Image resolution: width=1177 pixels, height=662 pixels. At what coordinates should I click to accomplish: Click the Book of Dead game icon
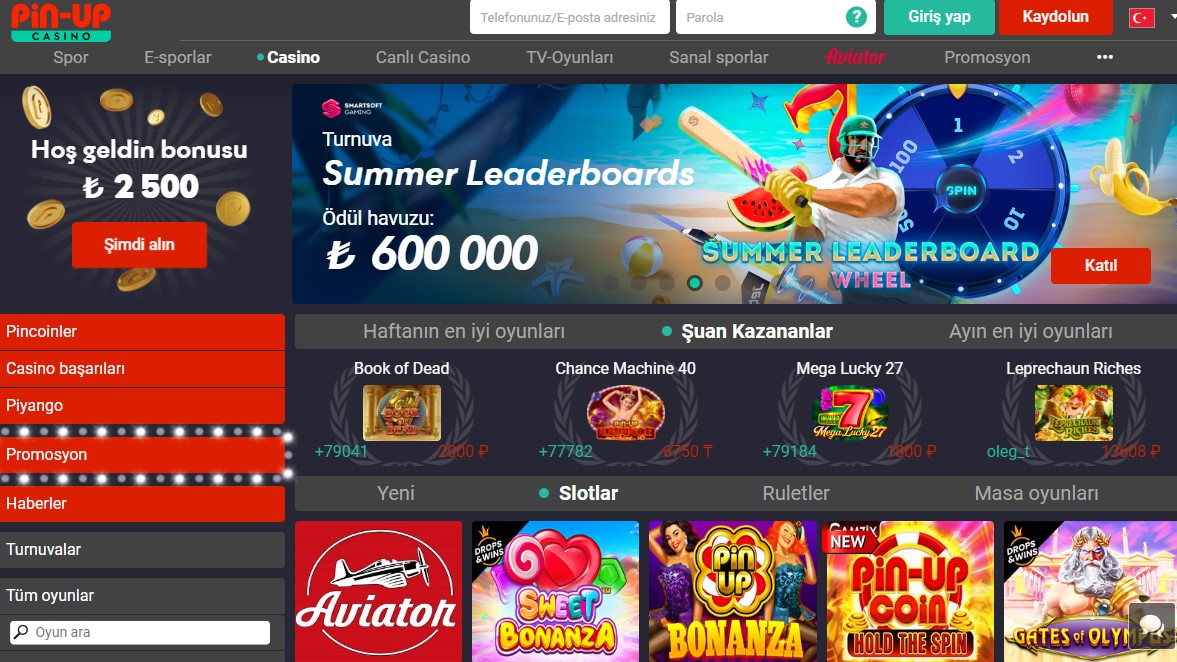(x=402, y=412)
